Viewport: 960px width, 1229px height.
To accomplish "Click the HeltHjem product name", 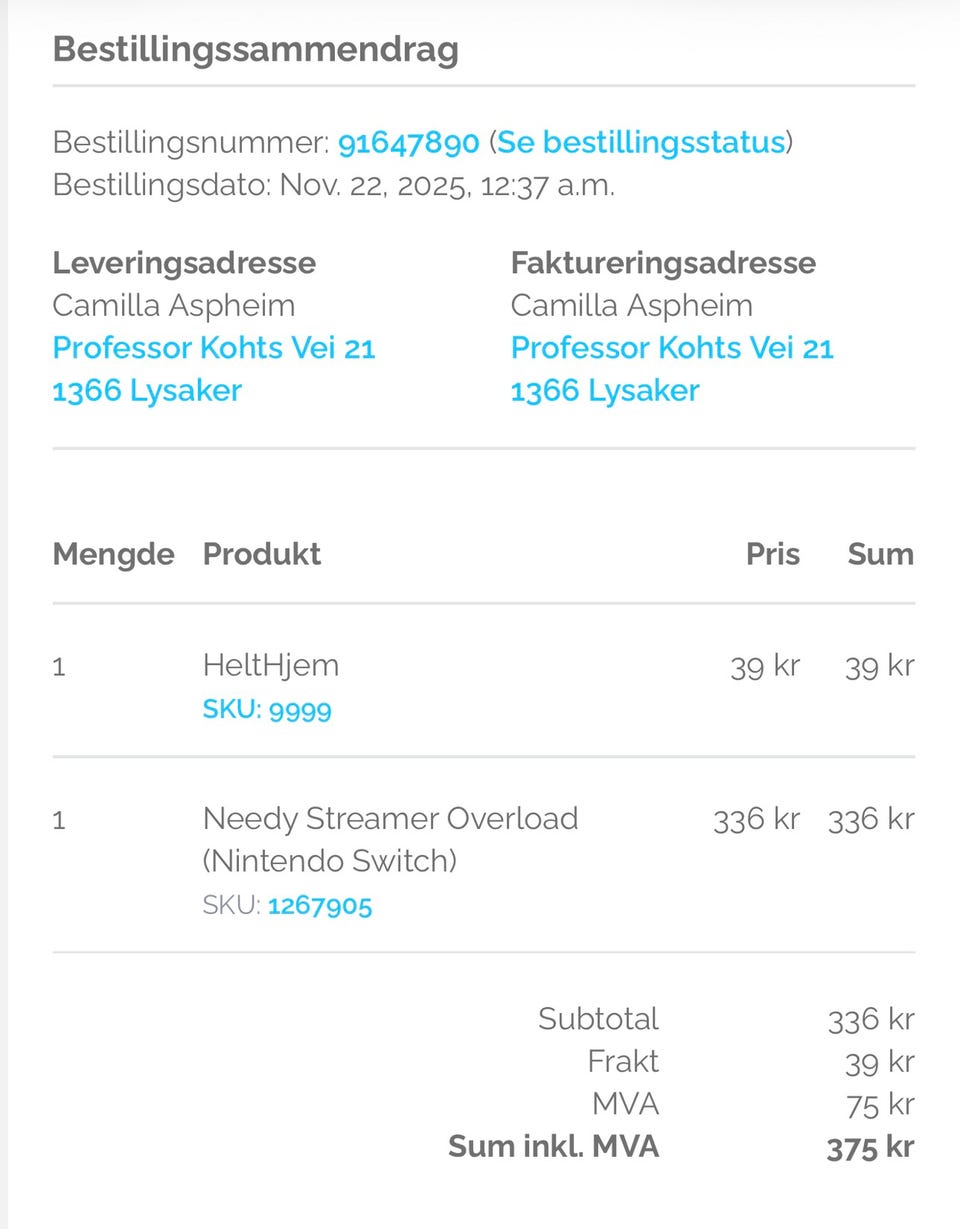I will coord(270,666).
